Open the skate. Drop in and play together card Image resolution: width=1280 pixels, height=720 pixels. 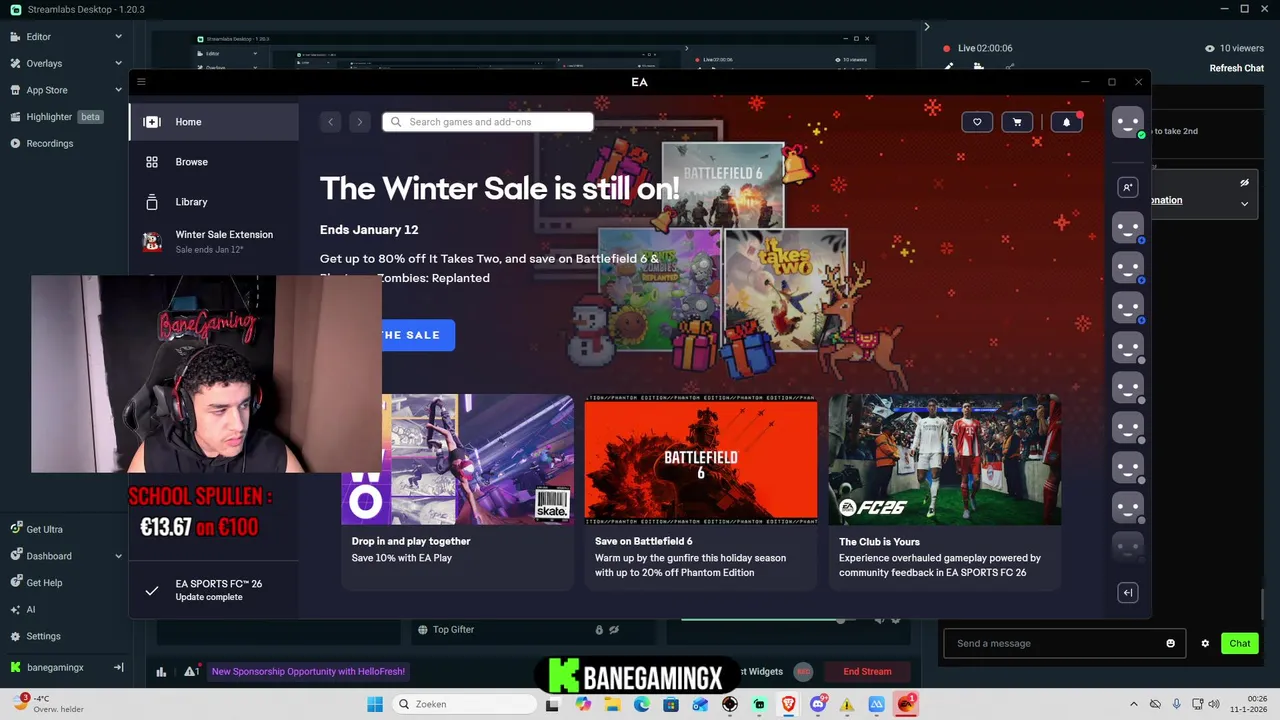point(457,490)
